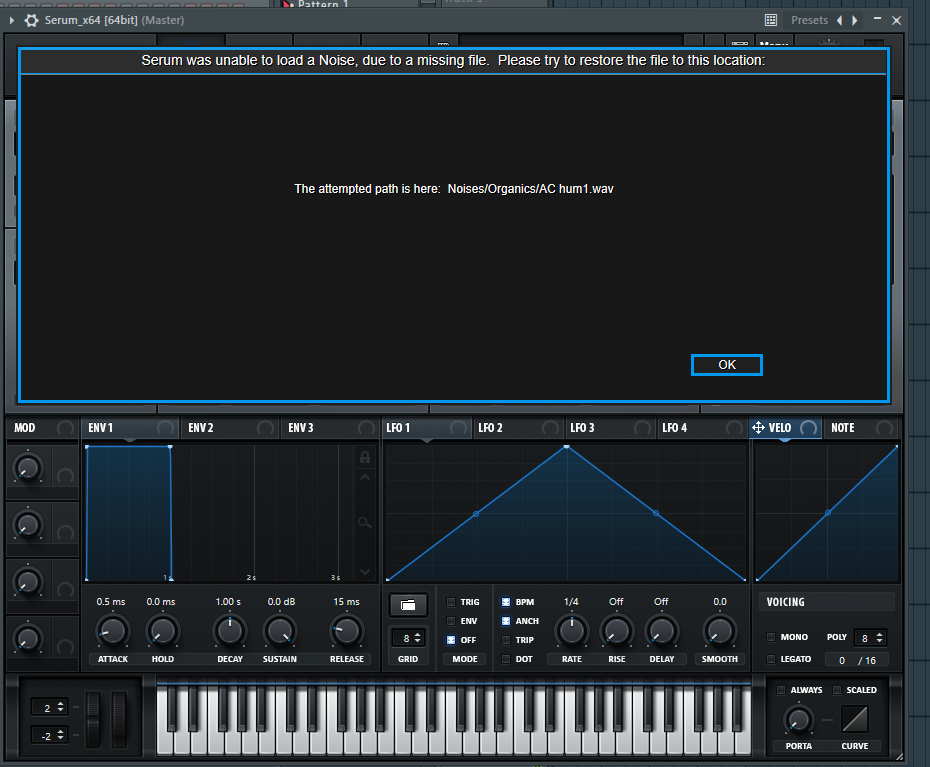Click the ATTACK knob
Viewport: 930px width, 767px height.
pos(113,631)
